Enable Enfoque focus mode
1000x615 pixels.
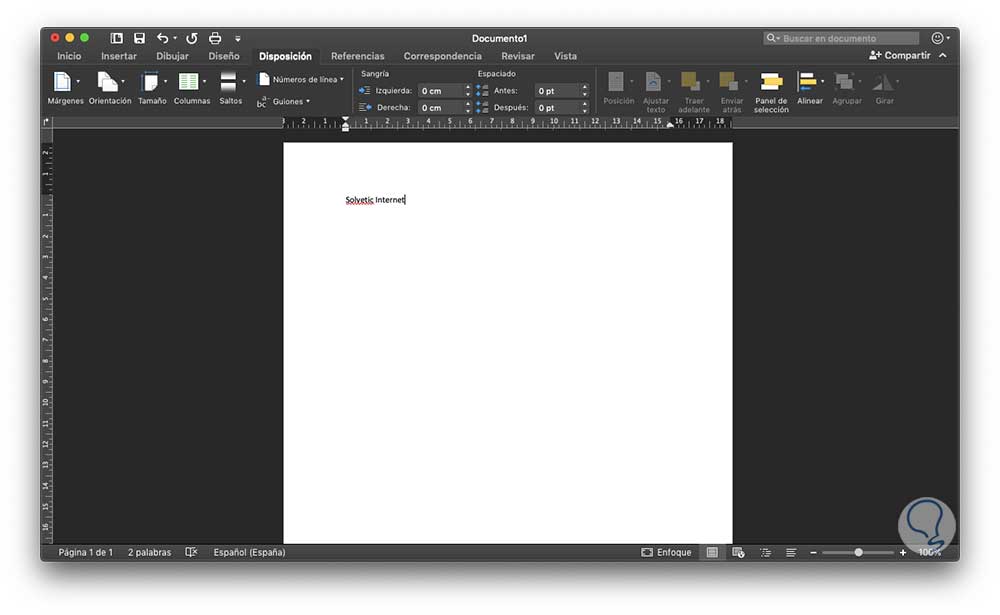pos(666,552)
